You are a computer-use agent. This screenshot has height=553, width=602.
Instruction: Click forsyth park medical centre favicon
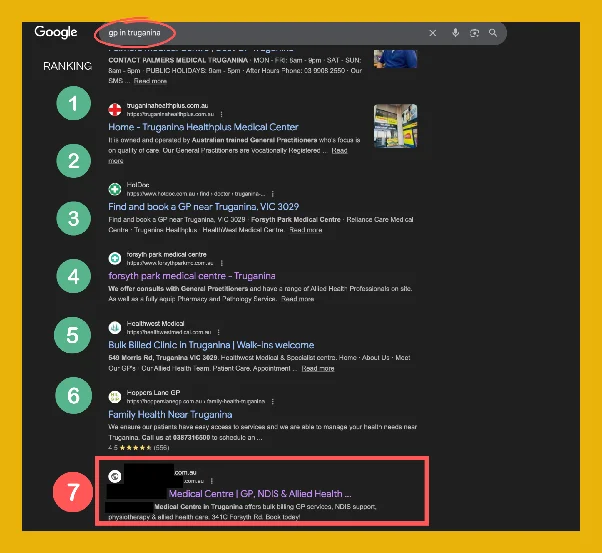(115, 258)
